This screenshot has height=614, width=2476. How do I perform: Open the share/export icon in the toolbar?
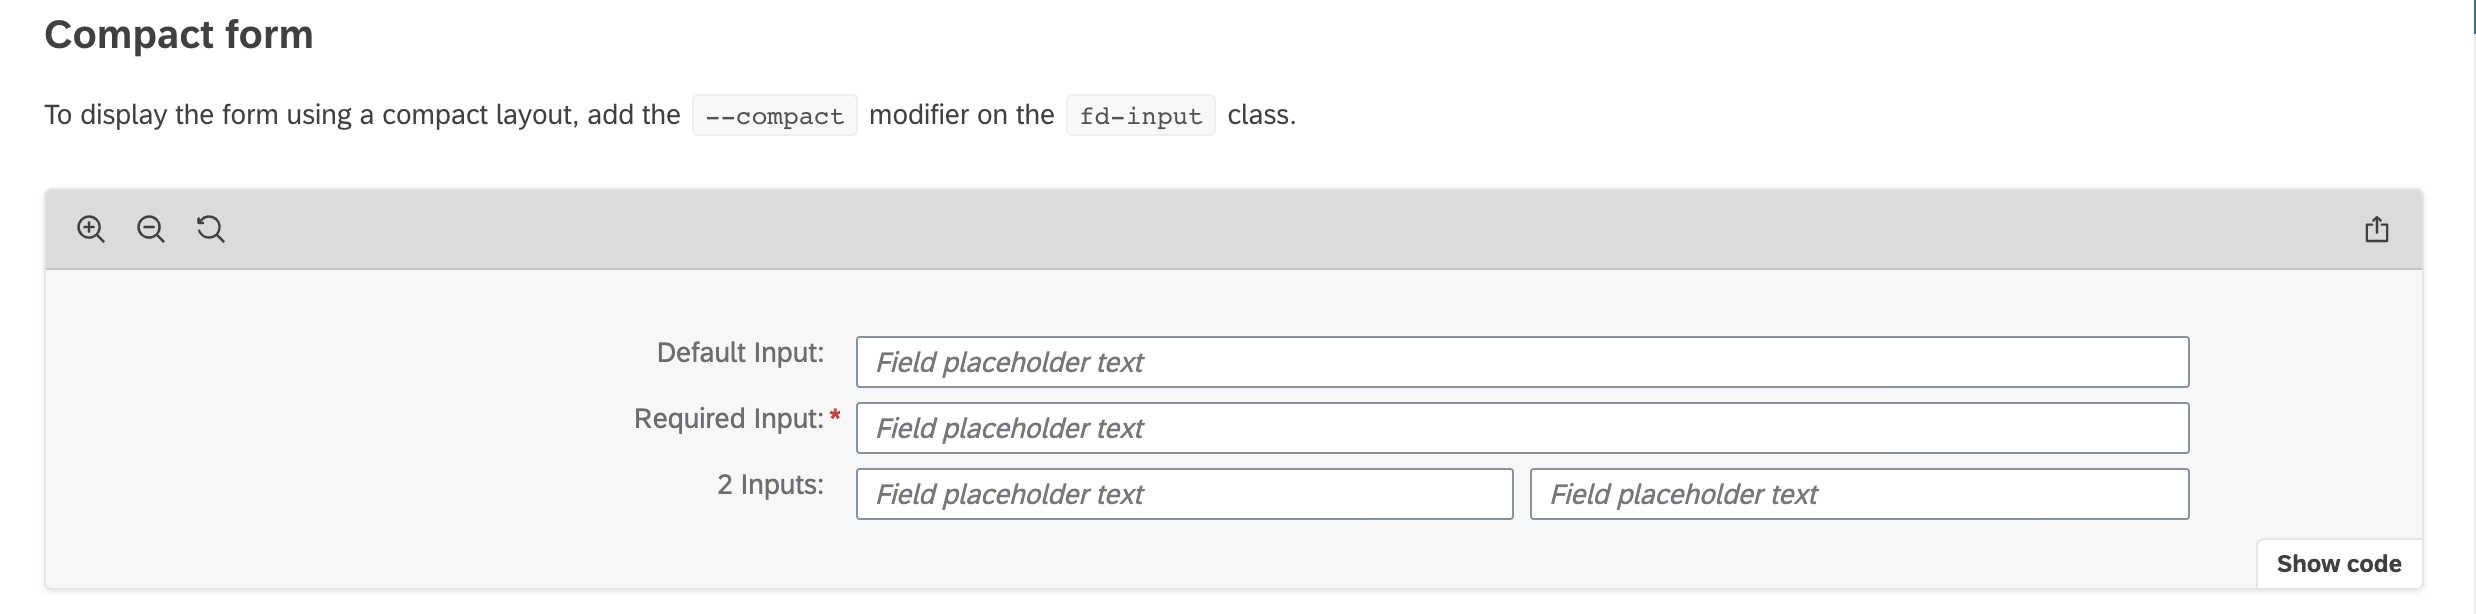pos(2377,230)
